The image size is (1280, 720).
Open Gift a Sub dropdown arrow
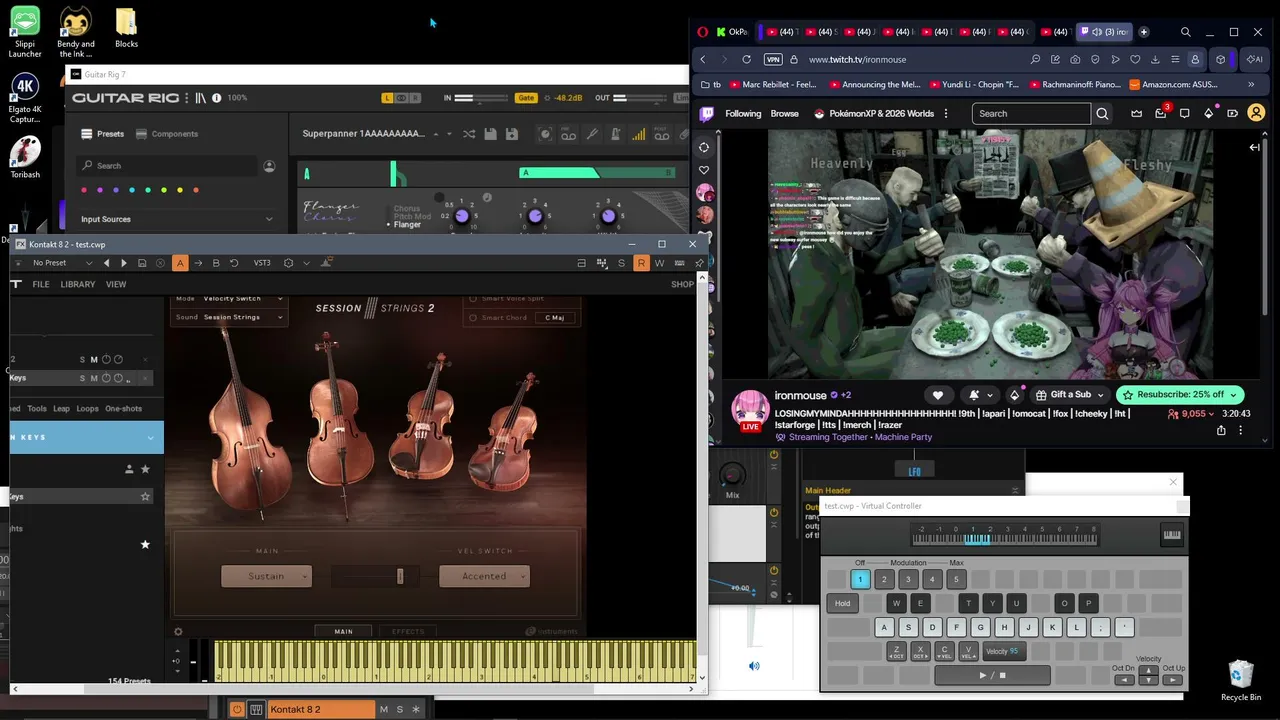point(1100,395)
